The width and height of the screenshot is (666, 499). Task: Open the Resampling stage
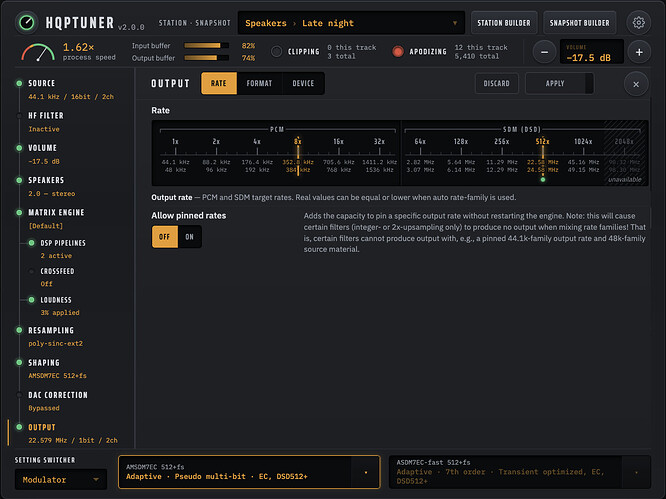(51, 330)
